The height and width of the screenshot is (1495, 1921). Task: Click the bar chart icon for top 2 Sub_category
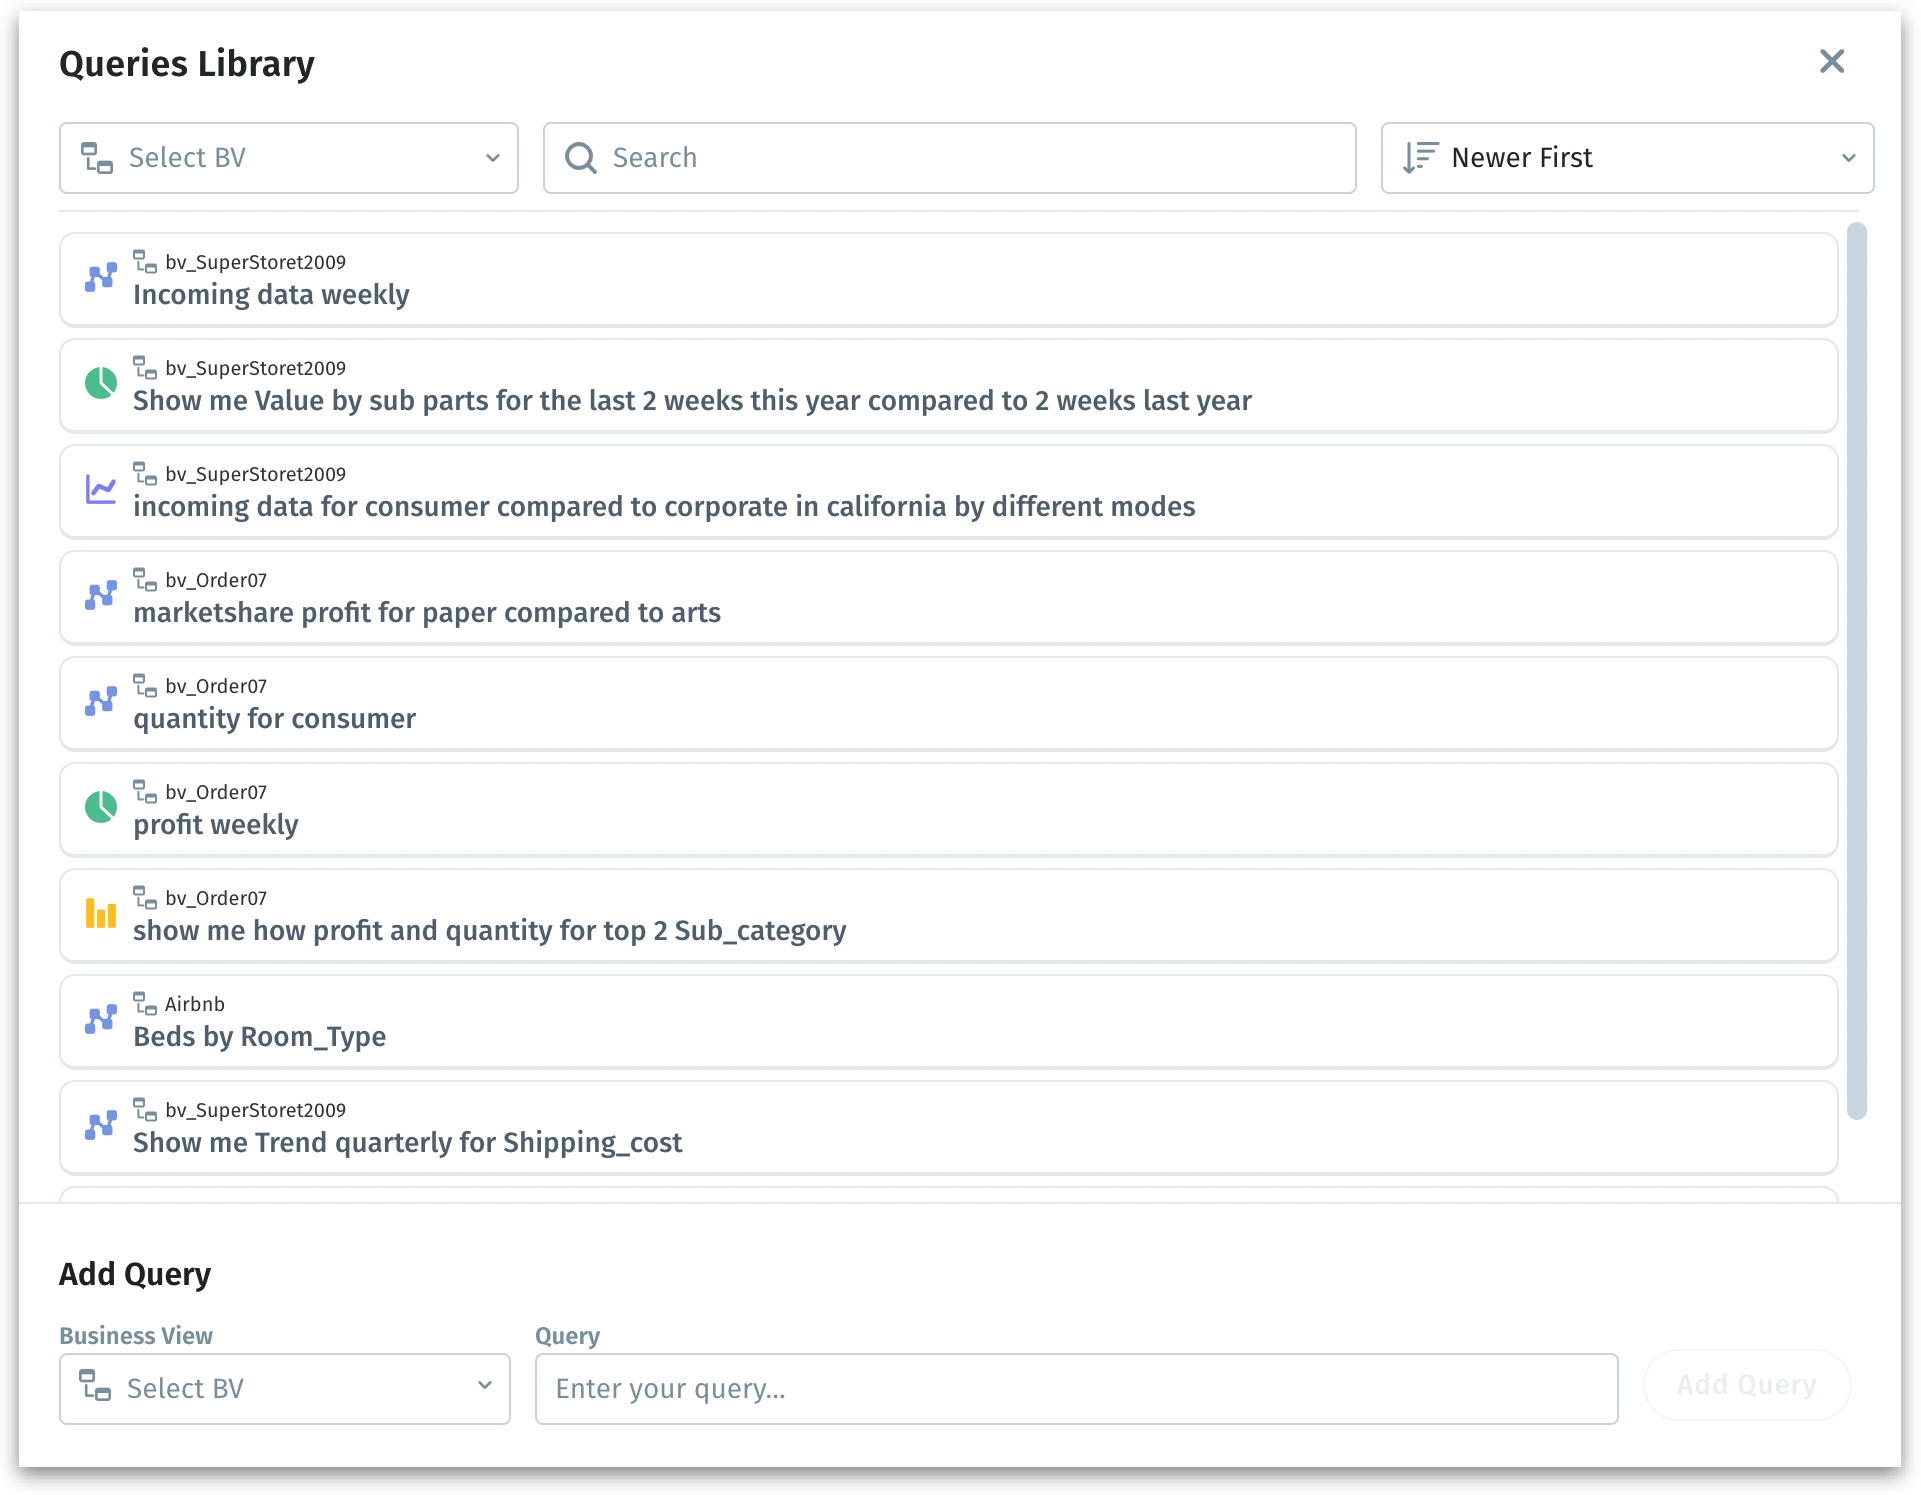click(x=100, y=913)
